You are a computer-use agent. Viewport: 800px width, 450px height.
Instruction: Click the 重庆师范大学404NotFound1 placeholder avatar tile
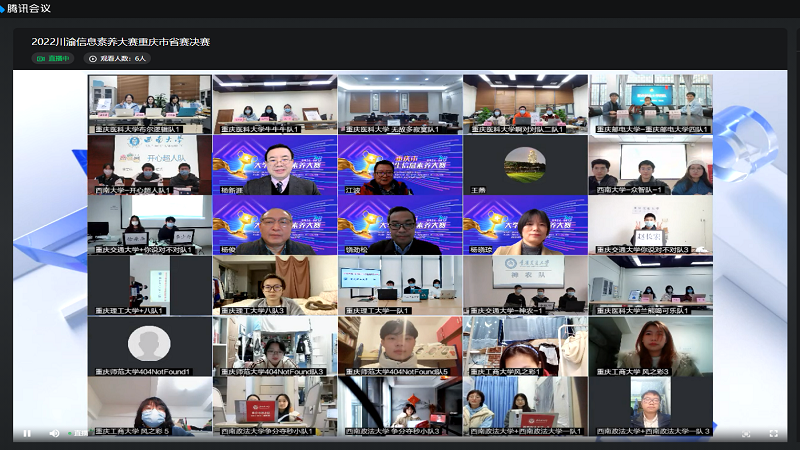(x=149, y=346)
